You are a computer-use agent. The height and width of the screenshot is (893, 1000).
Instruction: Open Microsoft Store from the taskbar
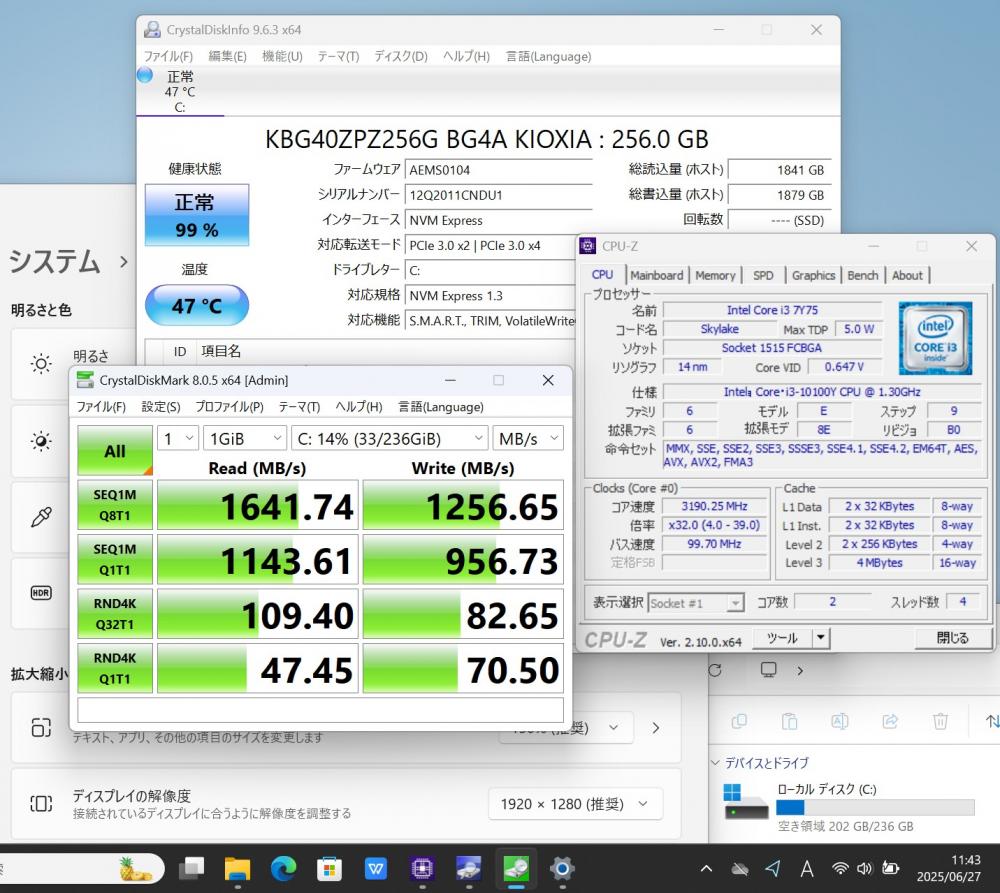tap(329, 868)
